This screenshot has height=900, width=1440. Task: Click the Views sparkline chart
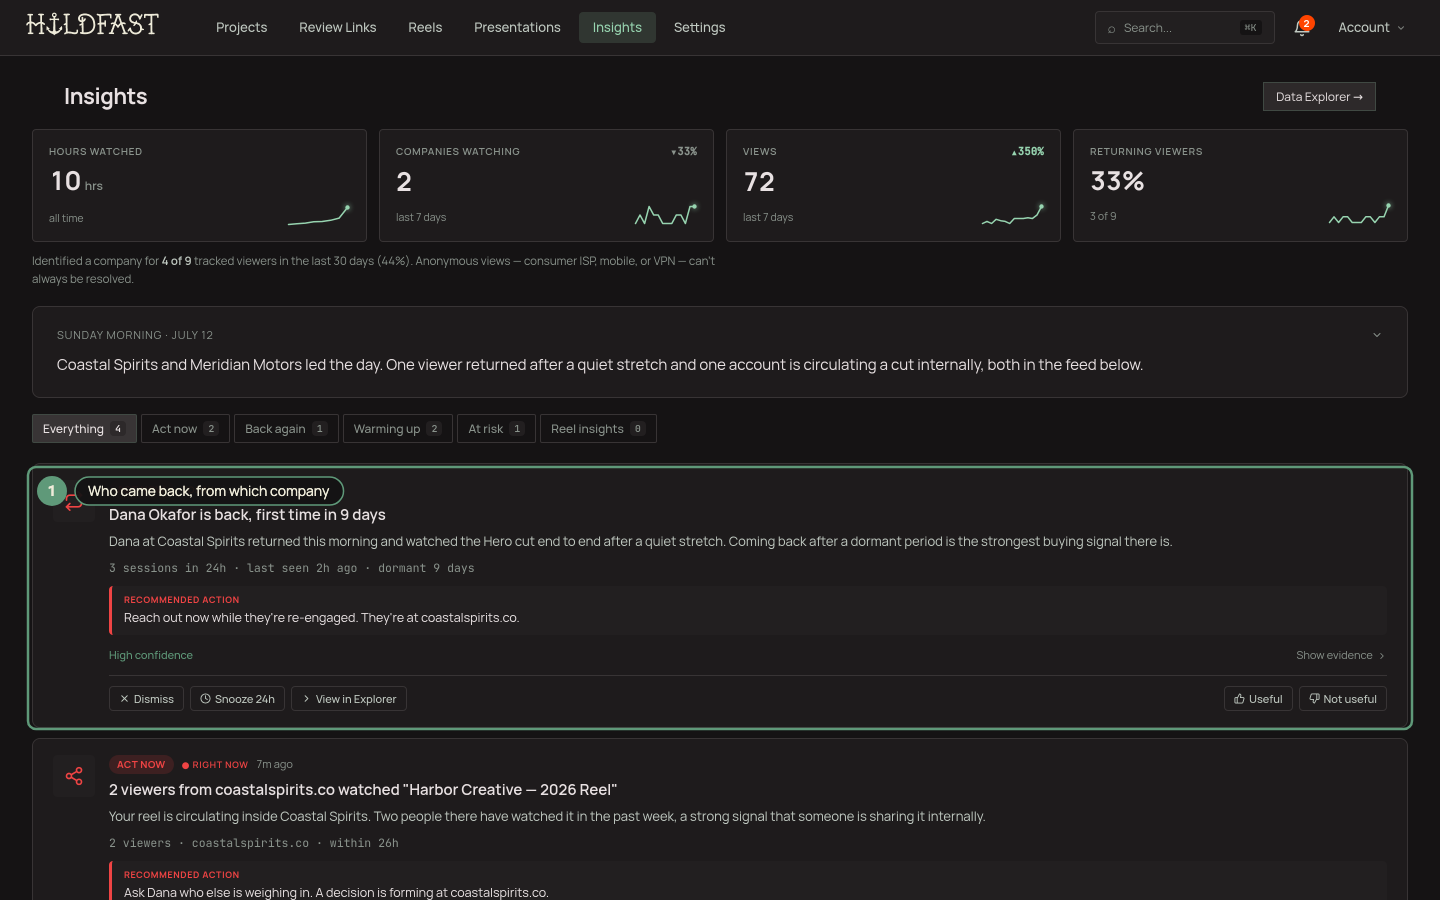(x=1013, y=214)
